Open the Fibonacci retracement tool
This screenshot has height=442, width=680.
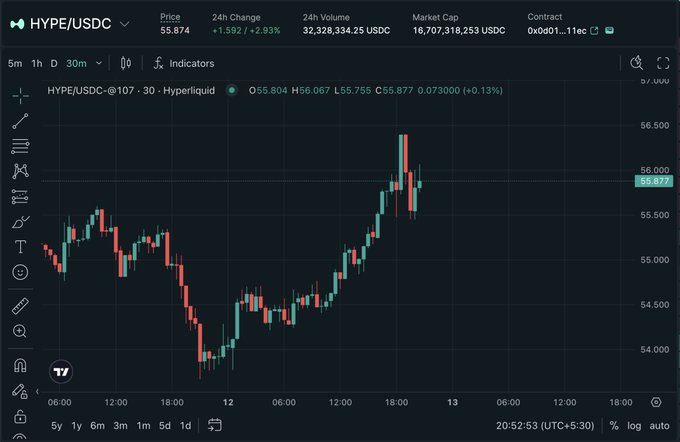20,146
